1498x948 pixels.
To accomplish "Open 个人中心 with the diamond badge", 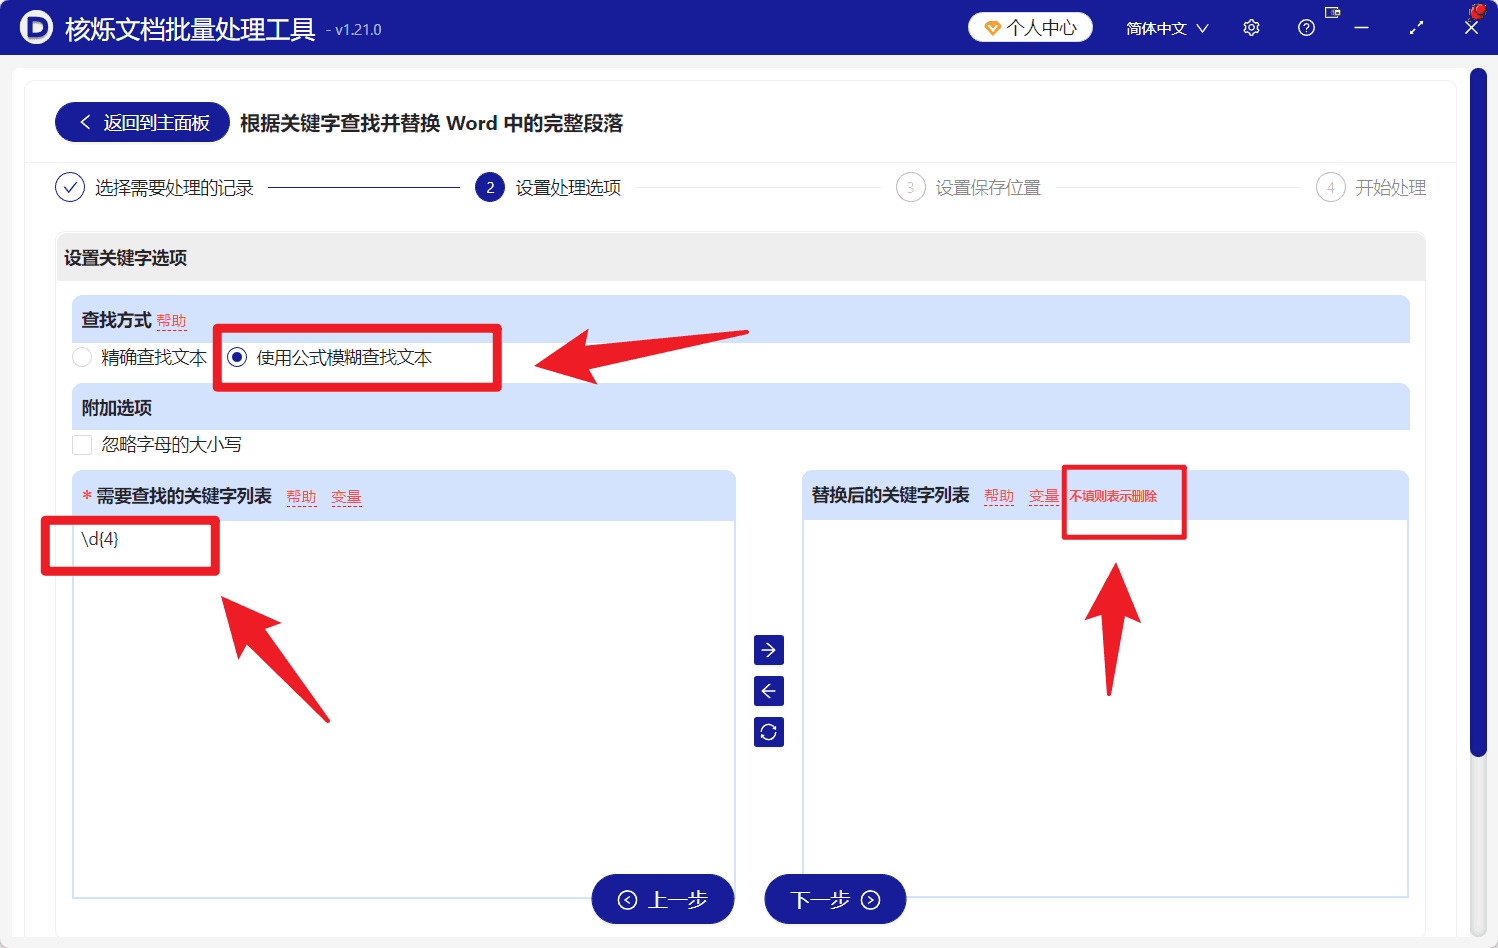I will [1029, 27].
